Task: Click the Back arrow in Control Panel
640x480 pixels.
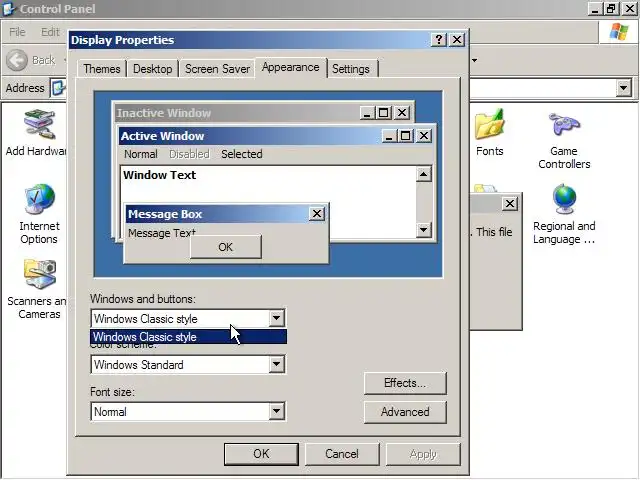Action: [x=17, y=60]
